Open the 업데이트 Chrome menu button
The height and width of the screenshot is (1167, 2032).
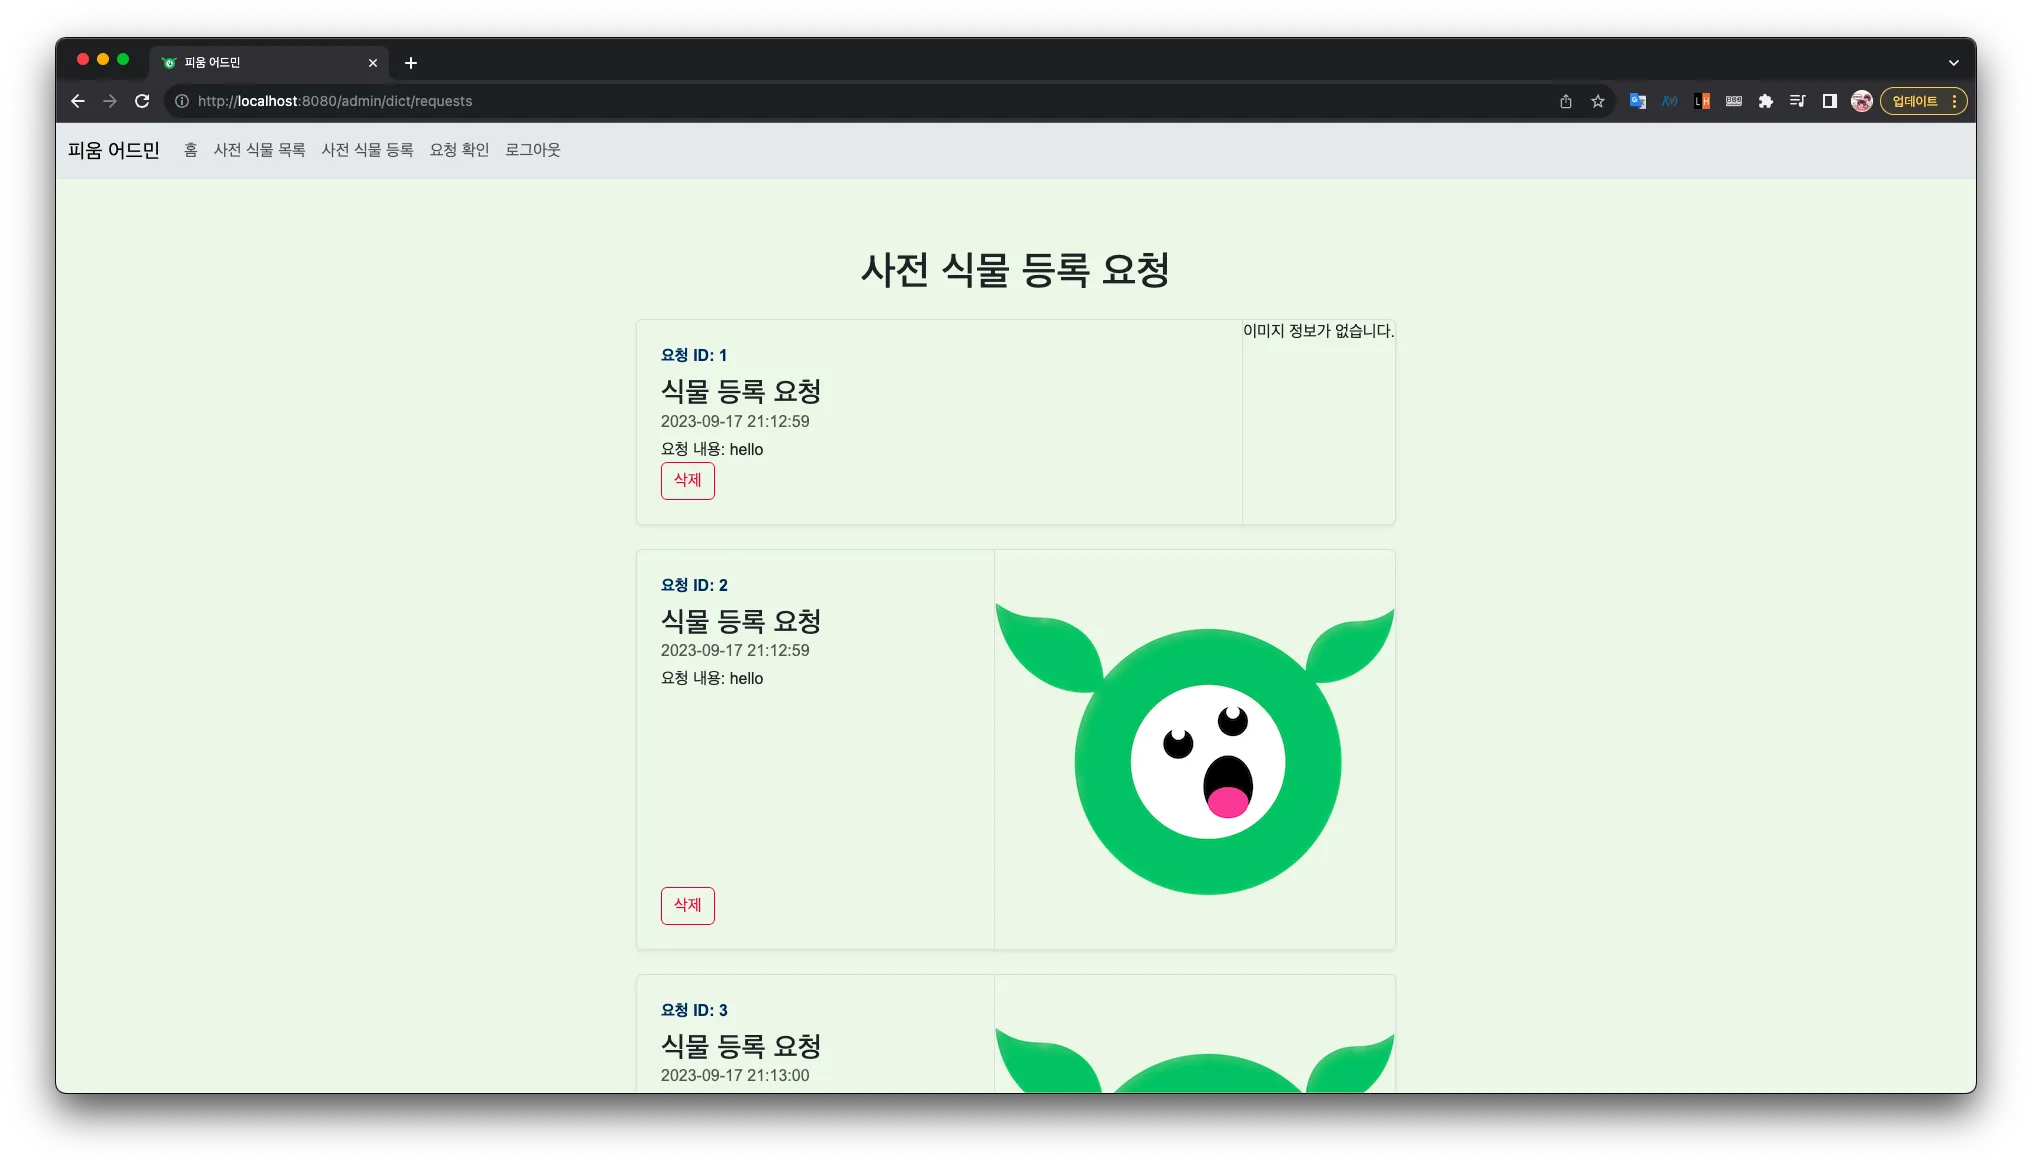tap(1923, 101)
